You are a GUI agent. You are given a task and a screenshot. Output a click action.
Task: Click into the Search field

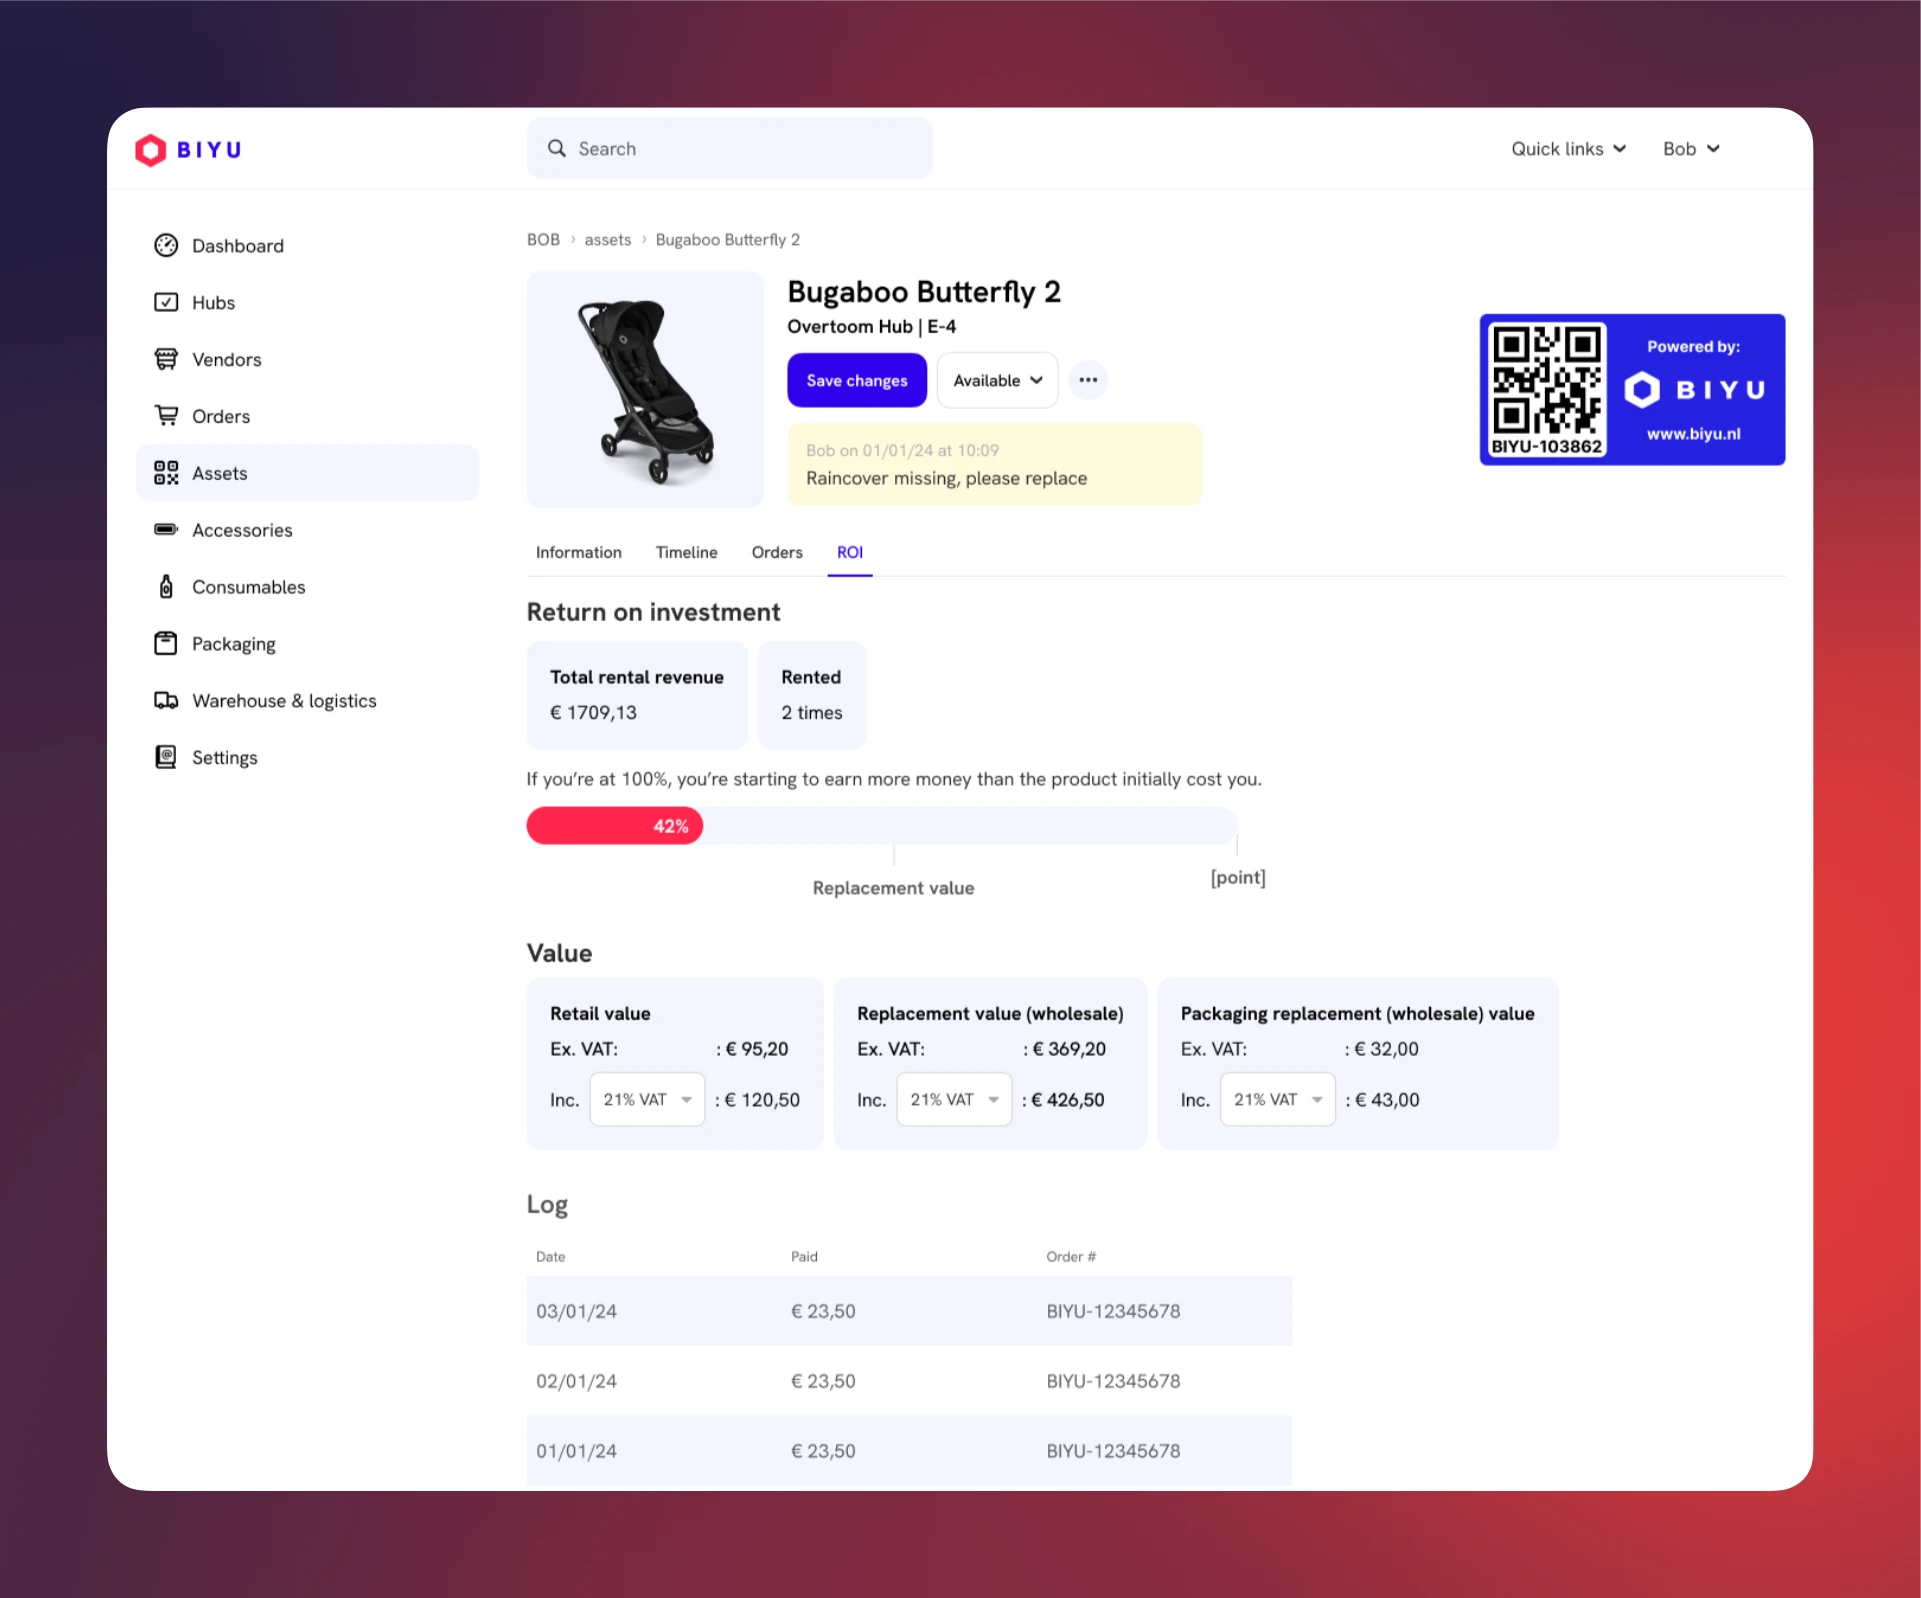[730, 149]
